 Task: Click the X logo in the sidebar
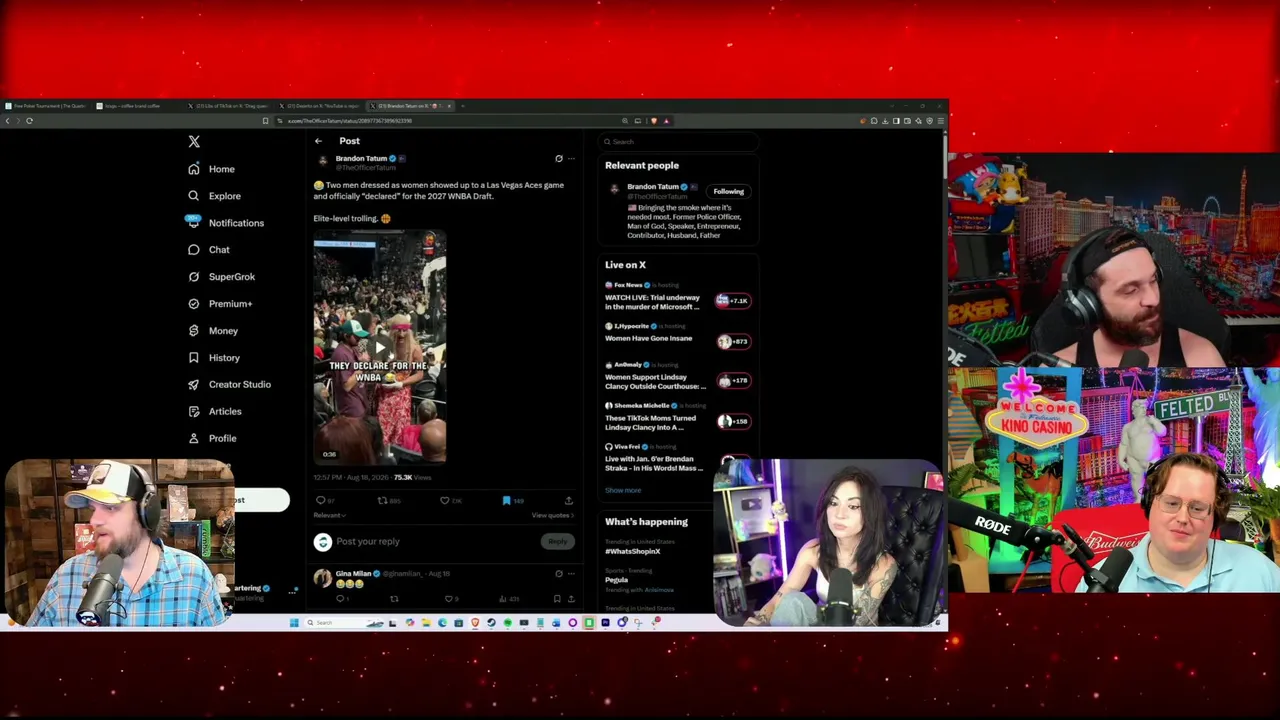pyautogui.click(x=194, y=142)
